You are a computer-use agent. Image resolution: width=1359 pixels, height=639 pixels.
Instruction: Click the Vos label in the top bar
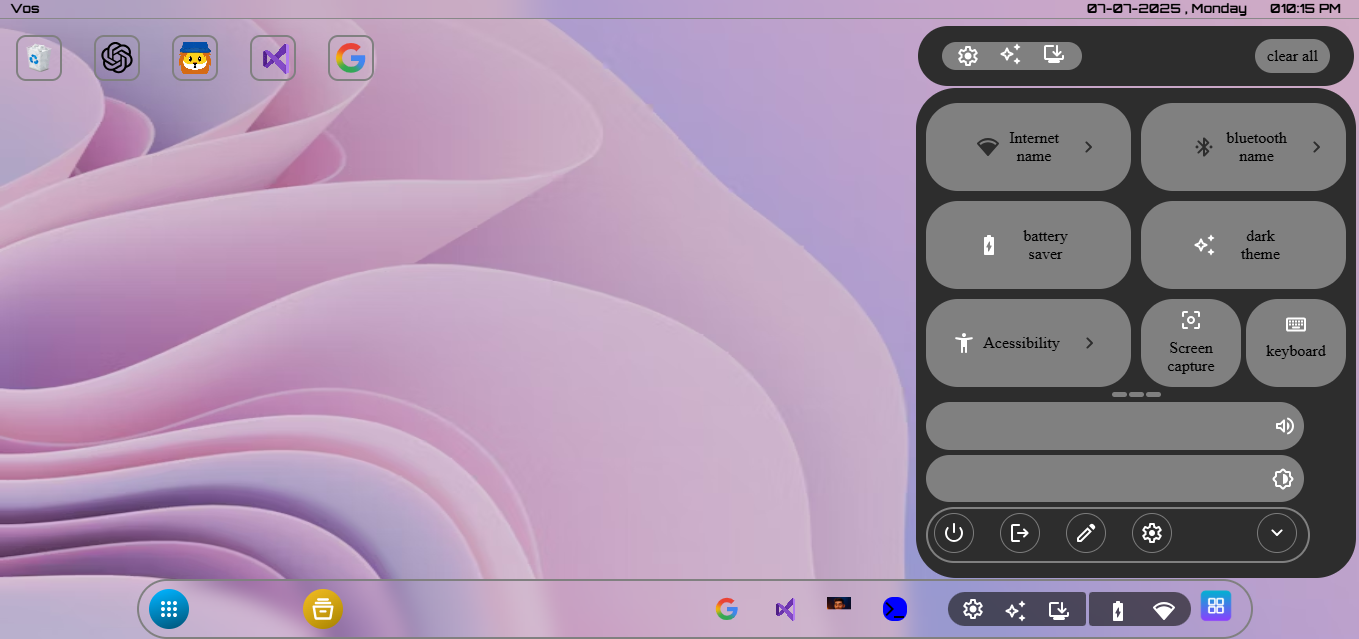point(25,8)
